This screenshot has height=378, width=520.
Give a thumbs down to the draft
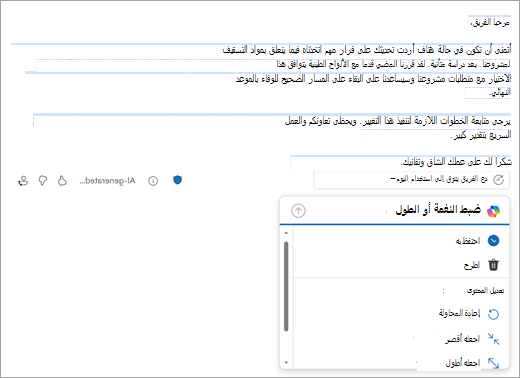coord(43,181)
